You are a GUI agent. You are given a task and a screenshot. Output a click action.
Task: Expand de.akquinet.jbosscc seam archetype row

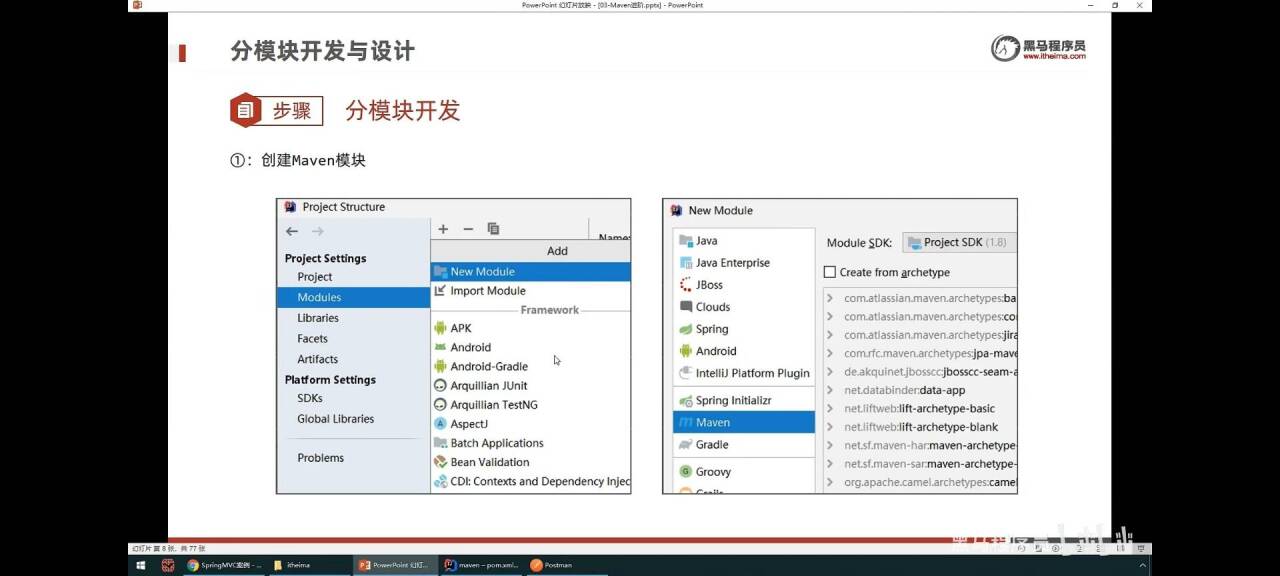coord(830,372)
